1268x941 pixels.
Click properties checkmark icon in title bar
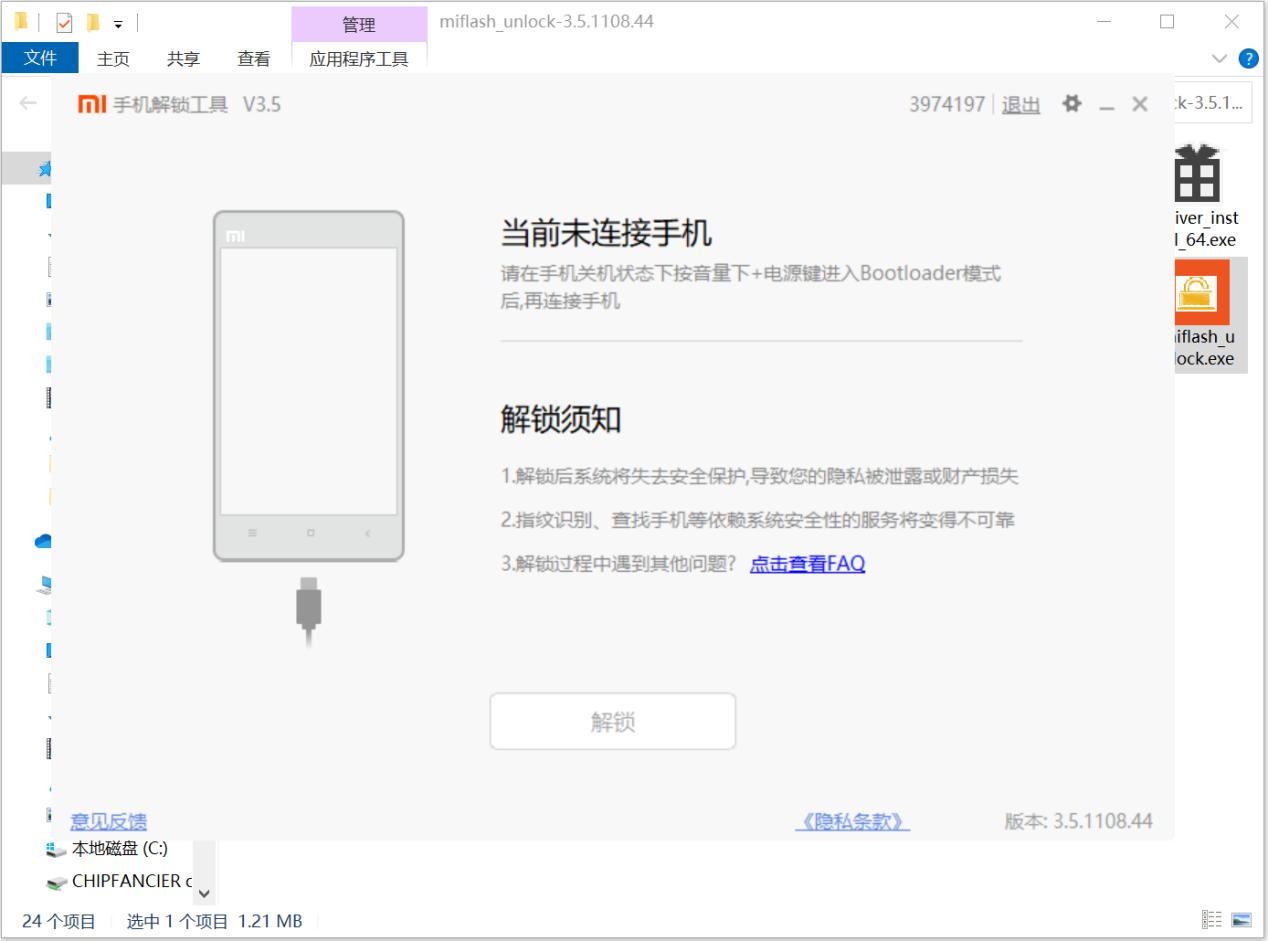pos(64,23)
